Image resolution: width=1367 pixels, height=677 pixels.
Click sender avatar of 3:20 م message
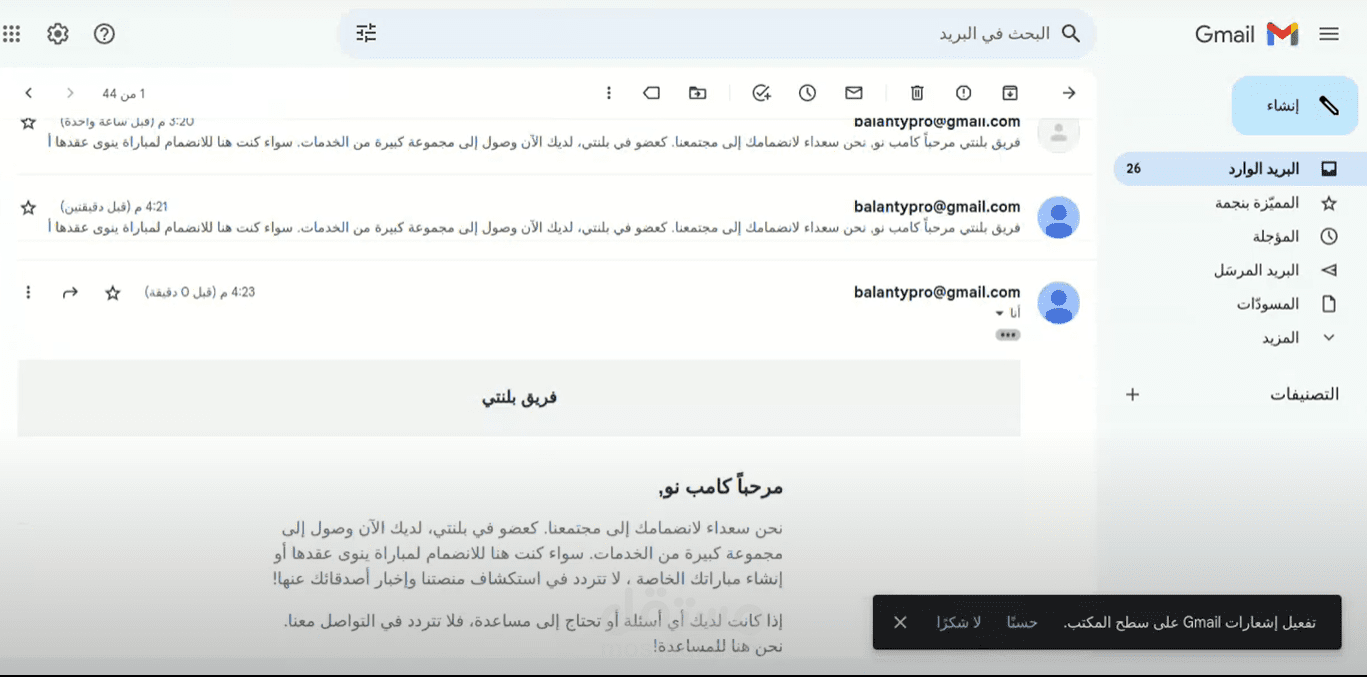(x=1058, y=131)
